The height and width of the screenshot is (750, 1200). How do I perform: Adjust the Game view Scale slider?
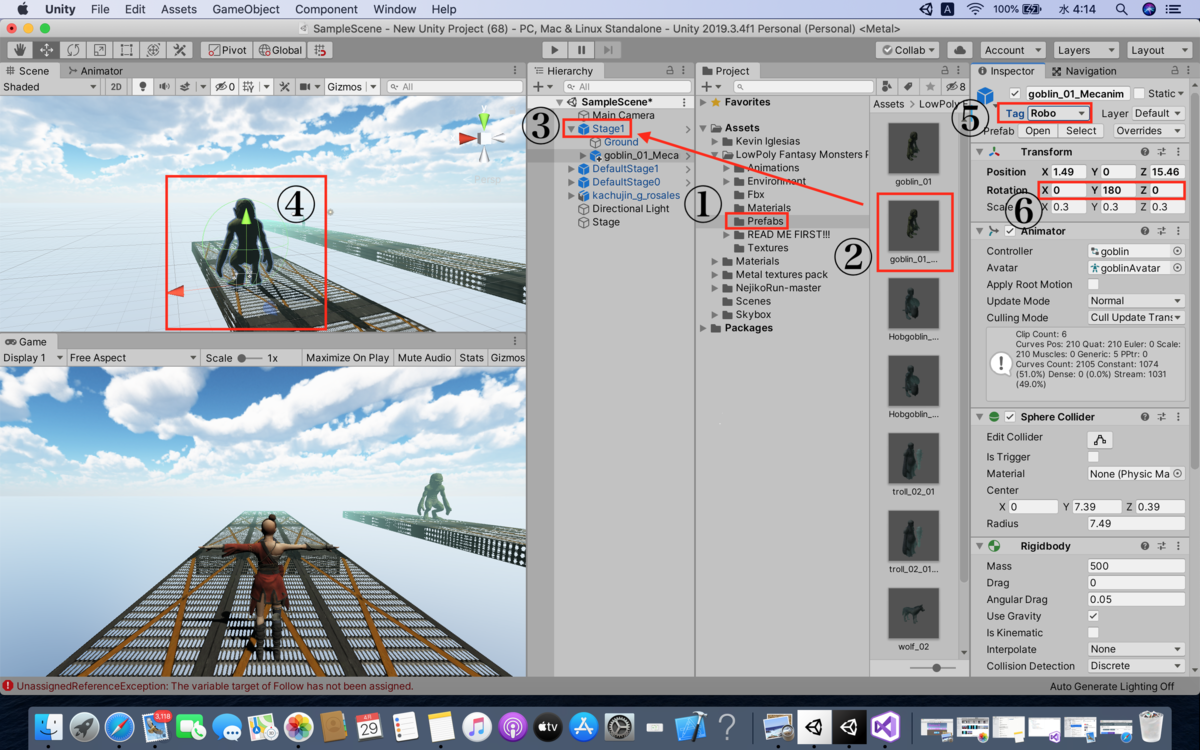[x=249, y=358]
